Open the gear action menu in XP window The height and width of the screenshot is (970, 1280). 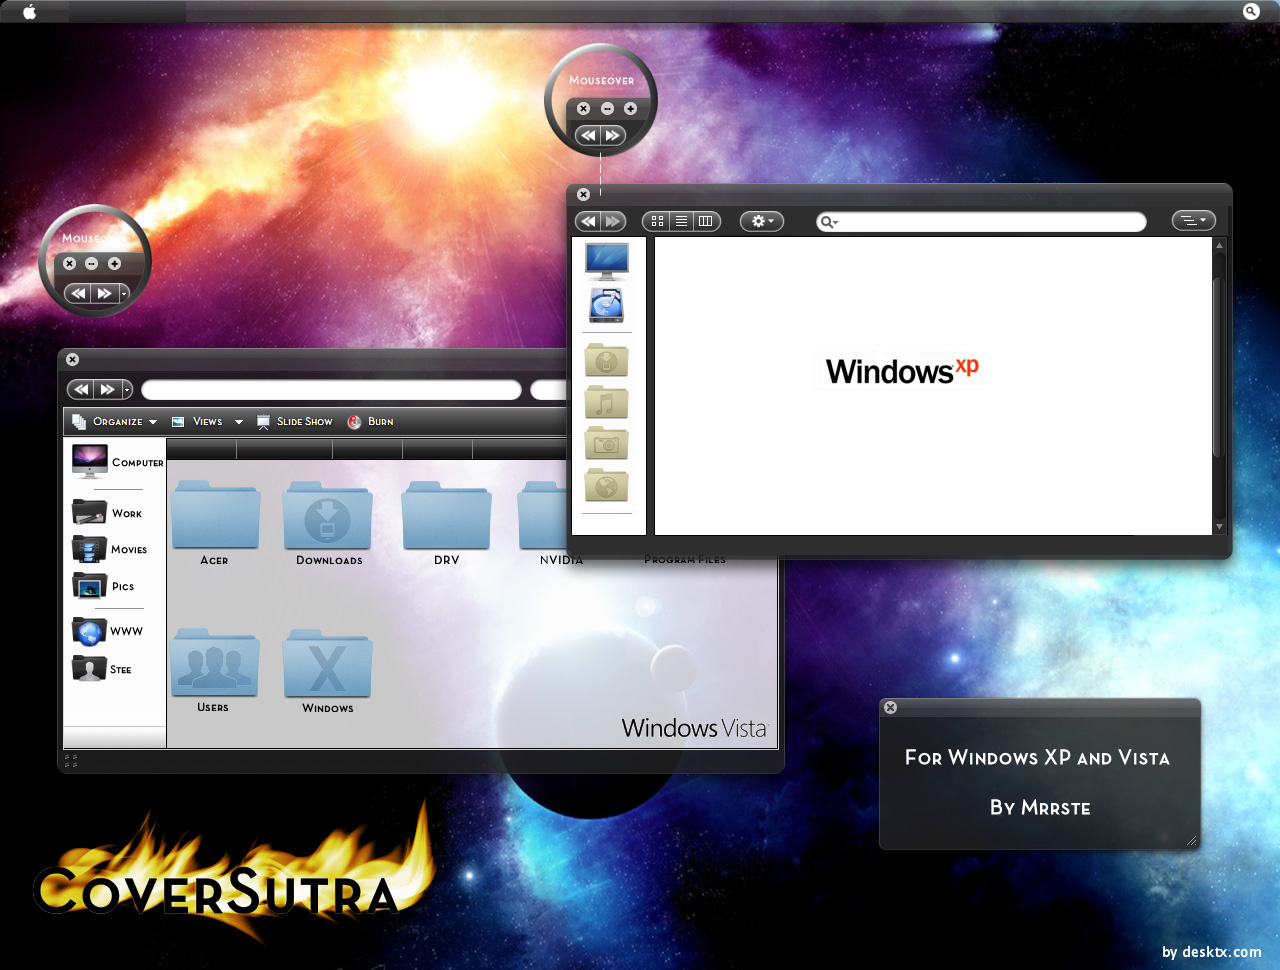(x=762, y=221)
